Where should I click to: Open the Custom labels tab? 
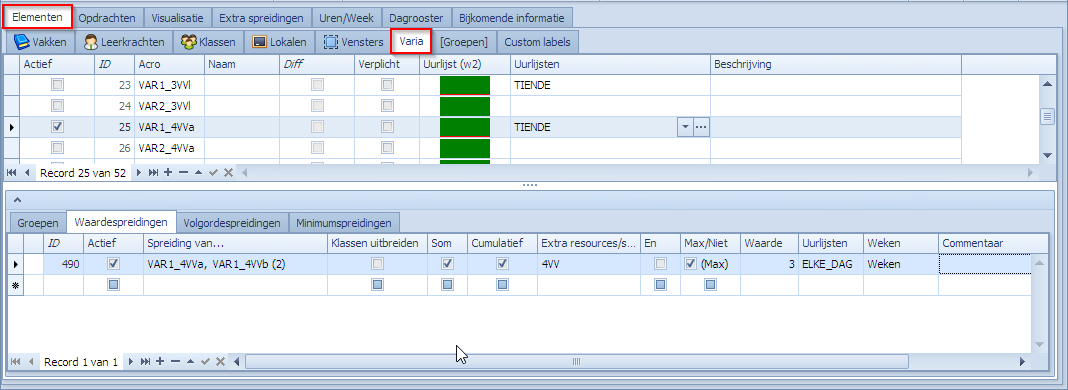point(537,42)
